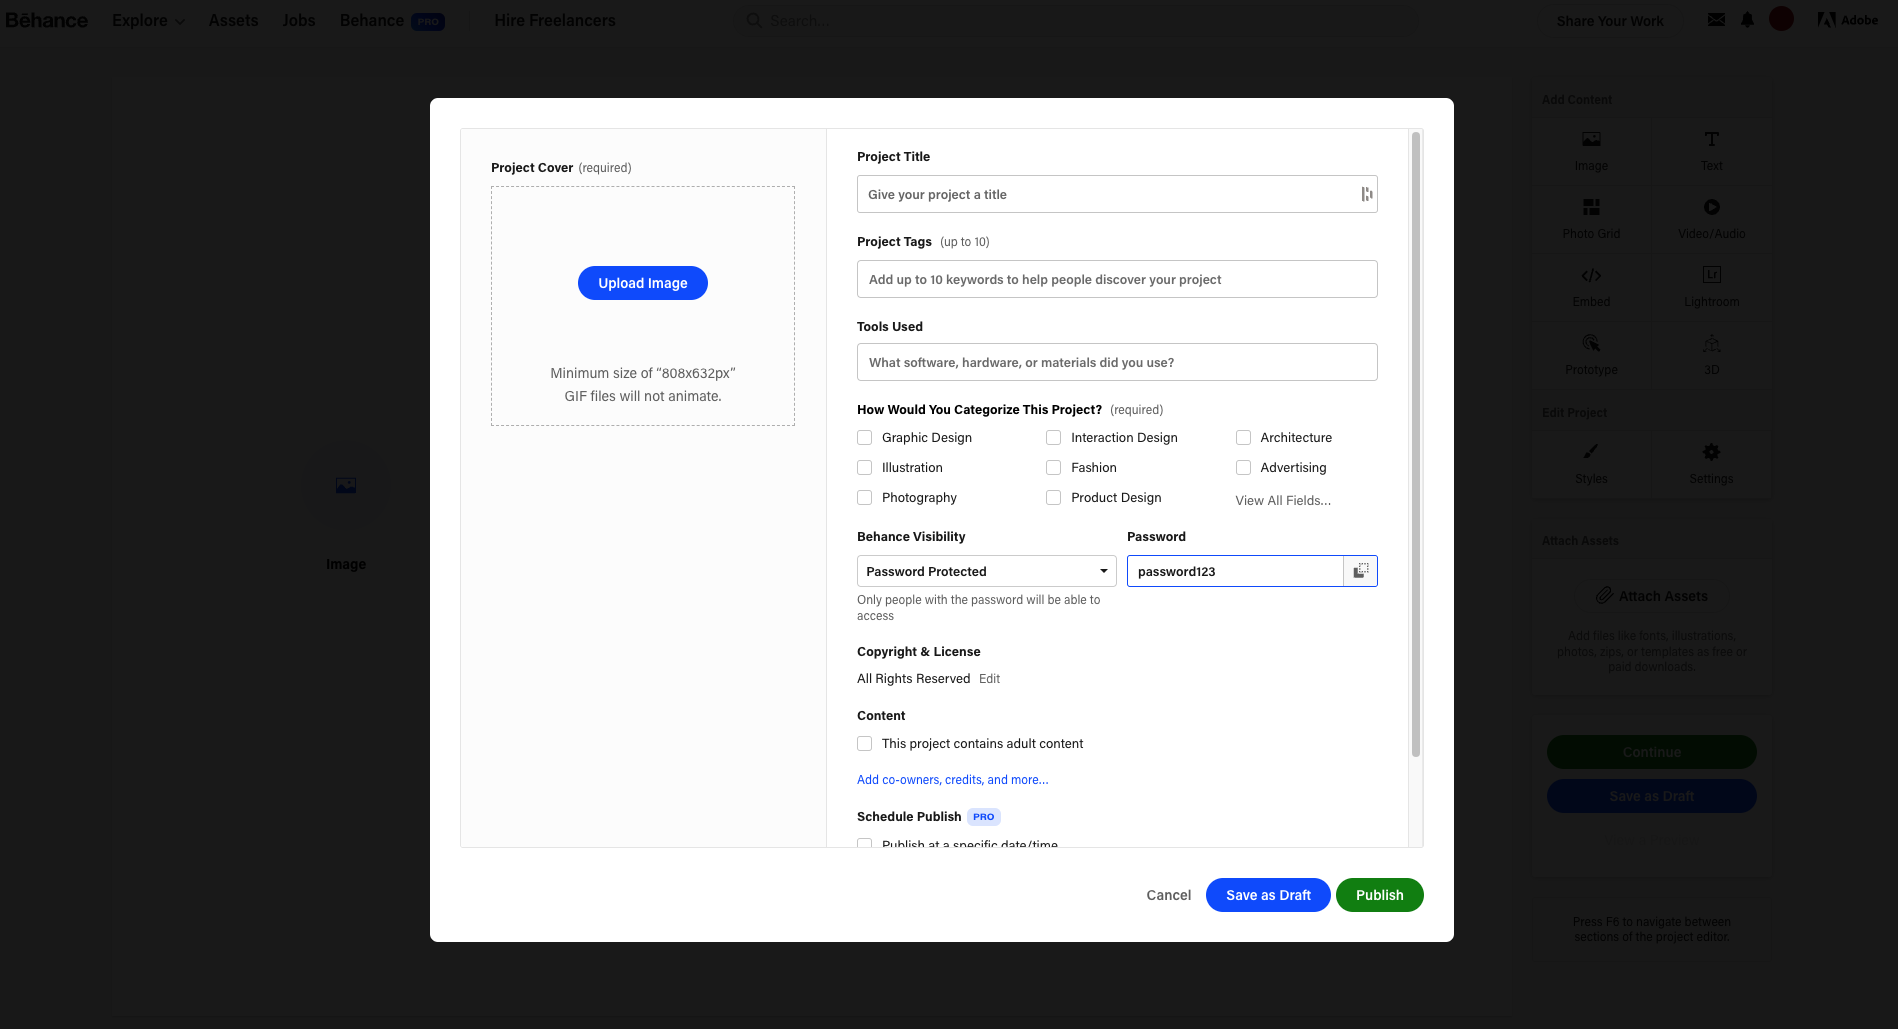Open the Embed content tool
Viewport: 1898px width, 1029px height.
point(1590,286)
